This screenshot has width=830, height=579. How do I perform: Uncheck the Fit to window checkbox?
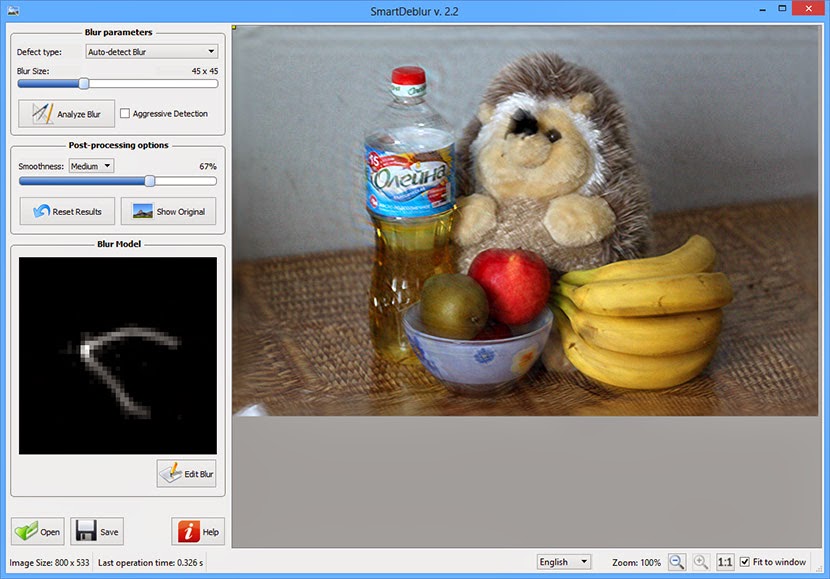745,562
